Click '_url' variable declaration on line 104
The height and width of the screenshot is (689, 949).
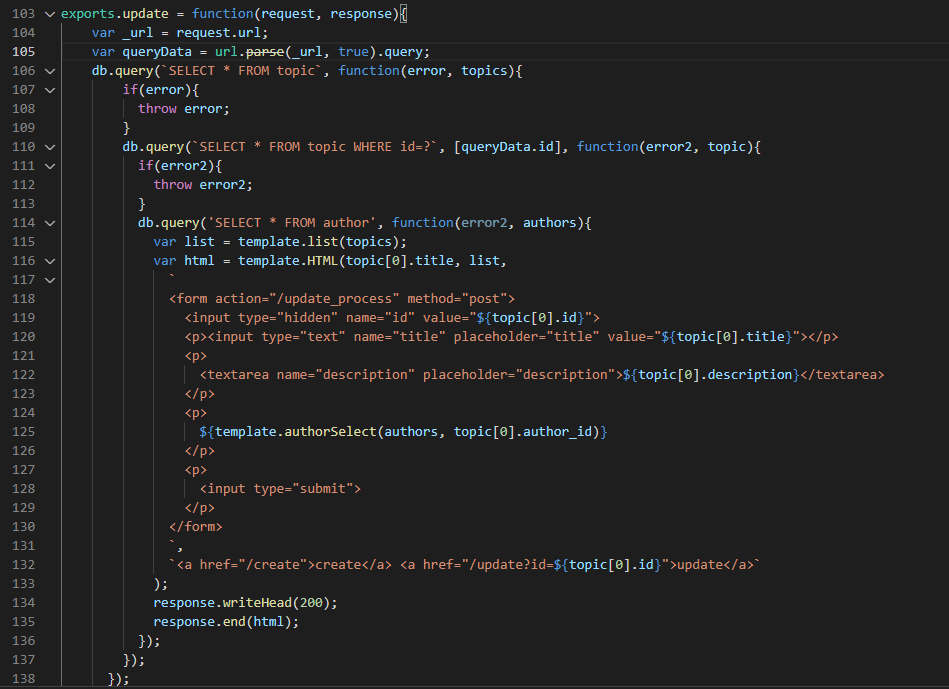click(138, 33)
